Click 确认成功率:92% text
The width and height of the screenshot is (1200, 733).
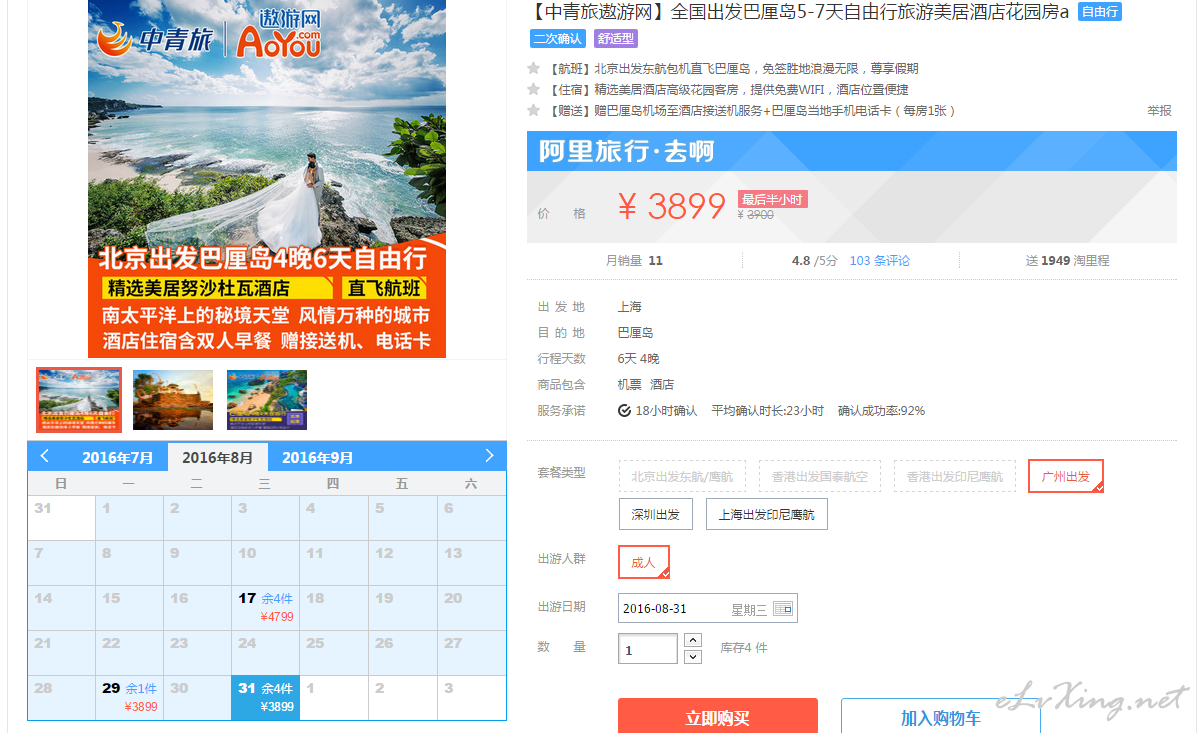tap(881, 411)
